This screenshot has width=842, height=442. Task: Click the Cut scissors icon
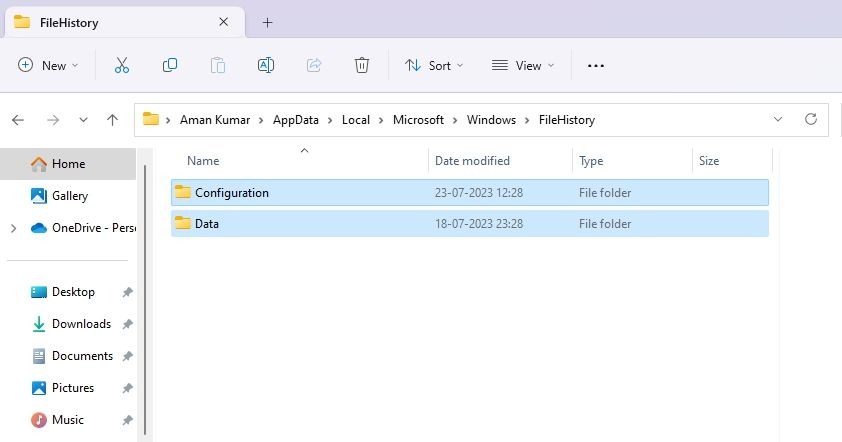[x=122, y=66]
